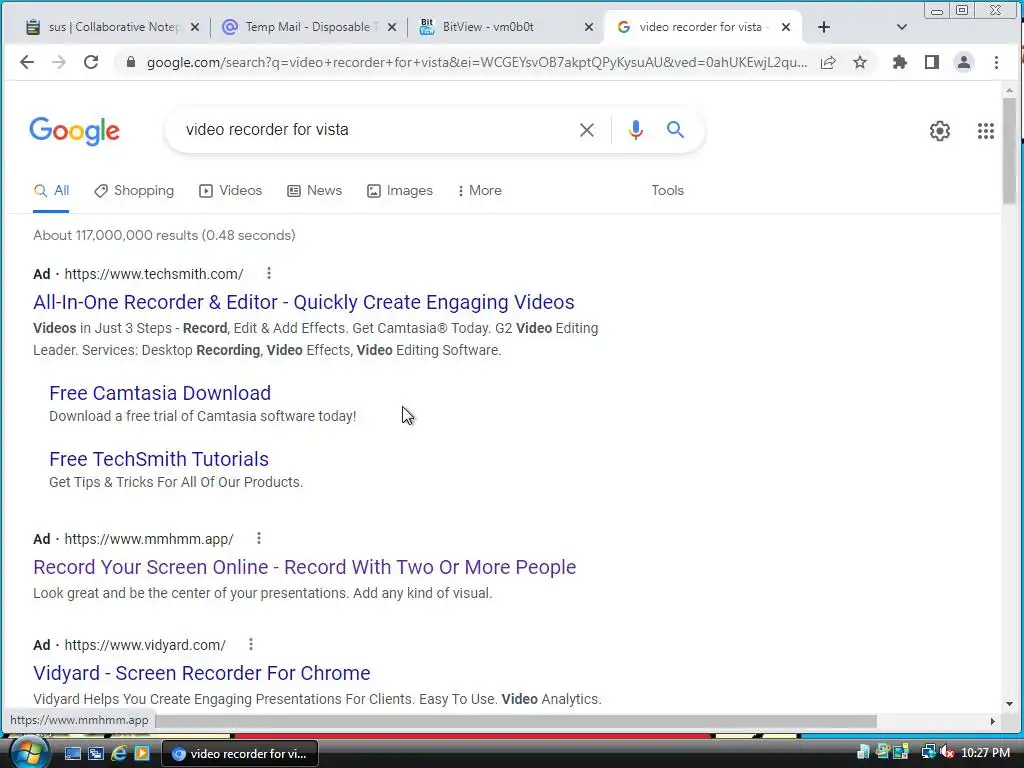Click the About 117,000,000 results text
Viewport: 1024px width, 768px height.
(x=164, y=235)
